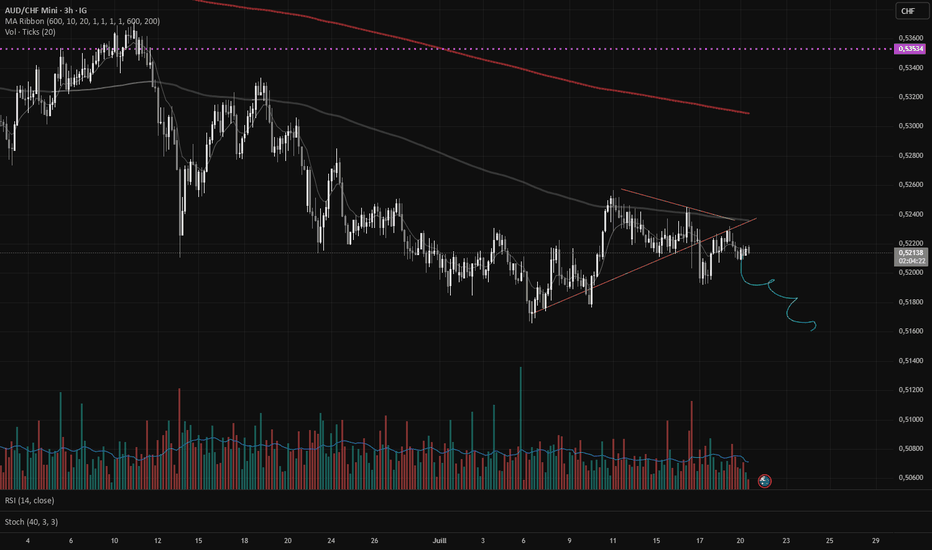This screenshot has width=932, height=550.
Task: Click the RSI (14, close) pane label
Action: (x=29, y=501)
